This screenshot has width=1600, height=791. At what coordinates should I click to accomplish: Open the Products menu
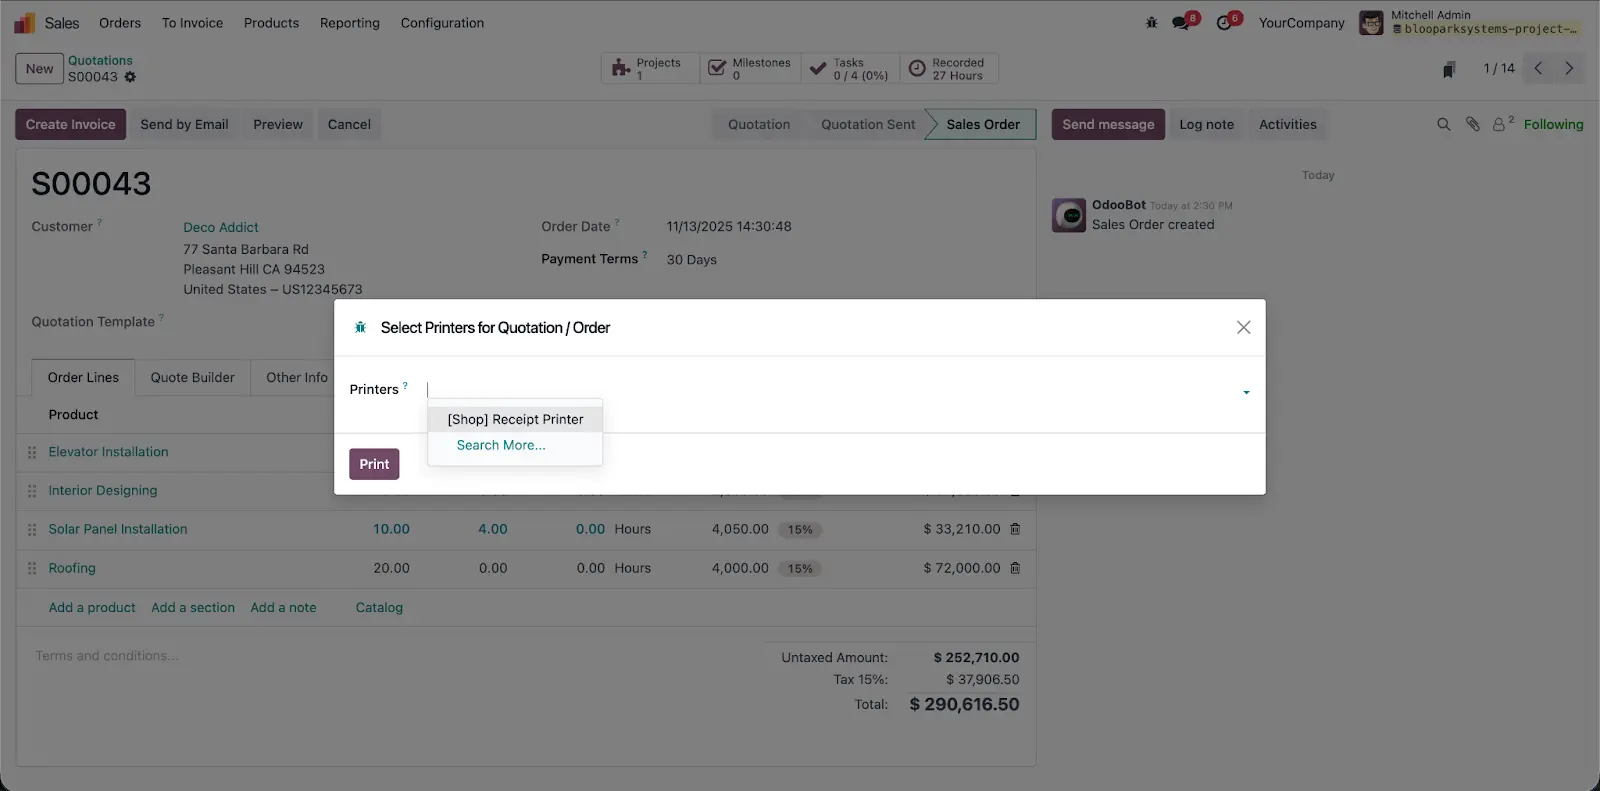pyautogui.click(x=271, y=23)
